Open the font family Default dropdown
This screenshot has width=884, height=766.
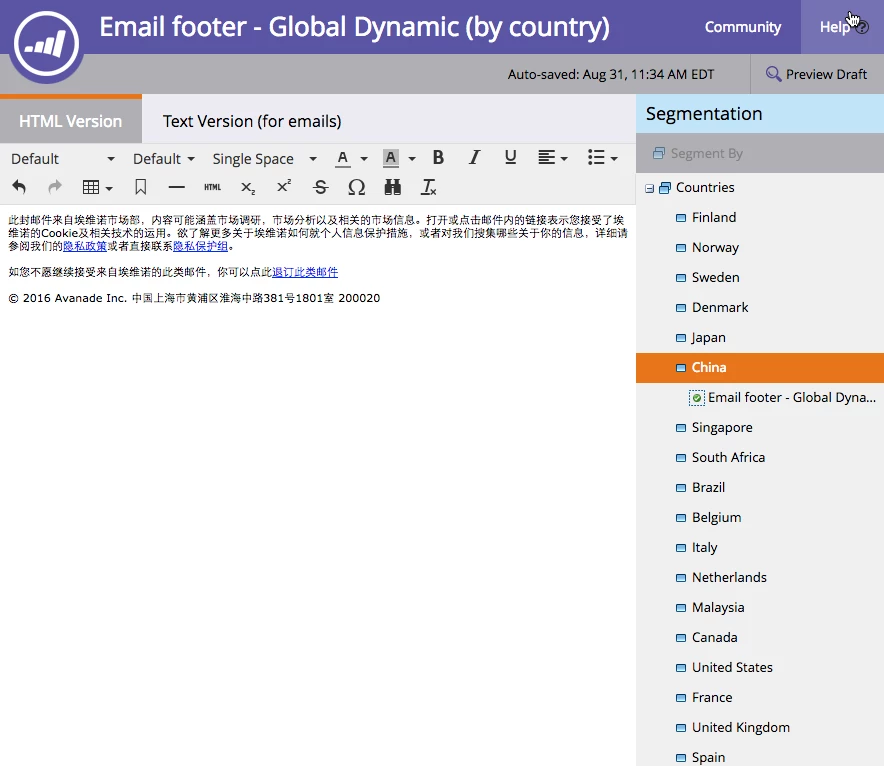pos(63,159)
